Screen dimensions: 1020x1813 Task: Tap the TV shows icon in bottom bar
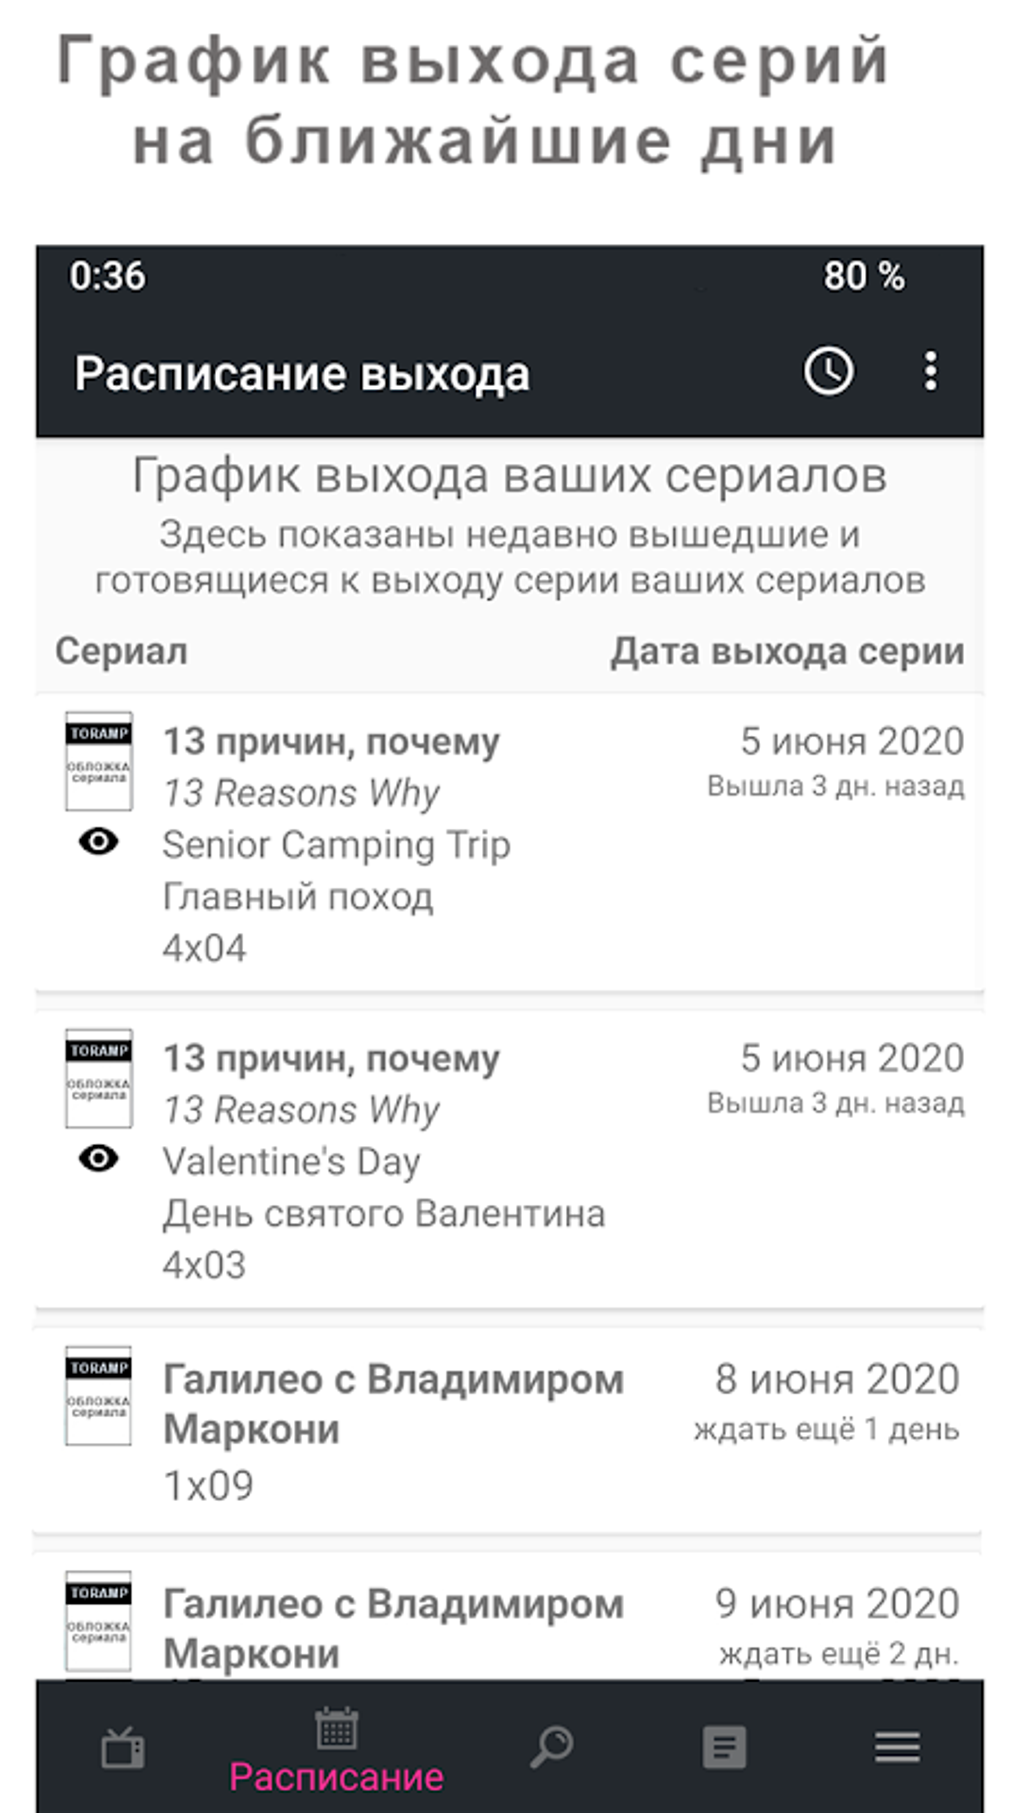tap(123, 1748)
